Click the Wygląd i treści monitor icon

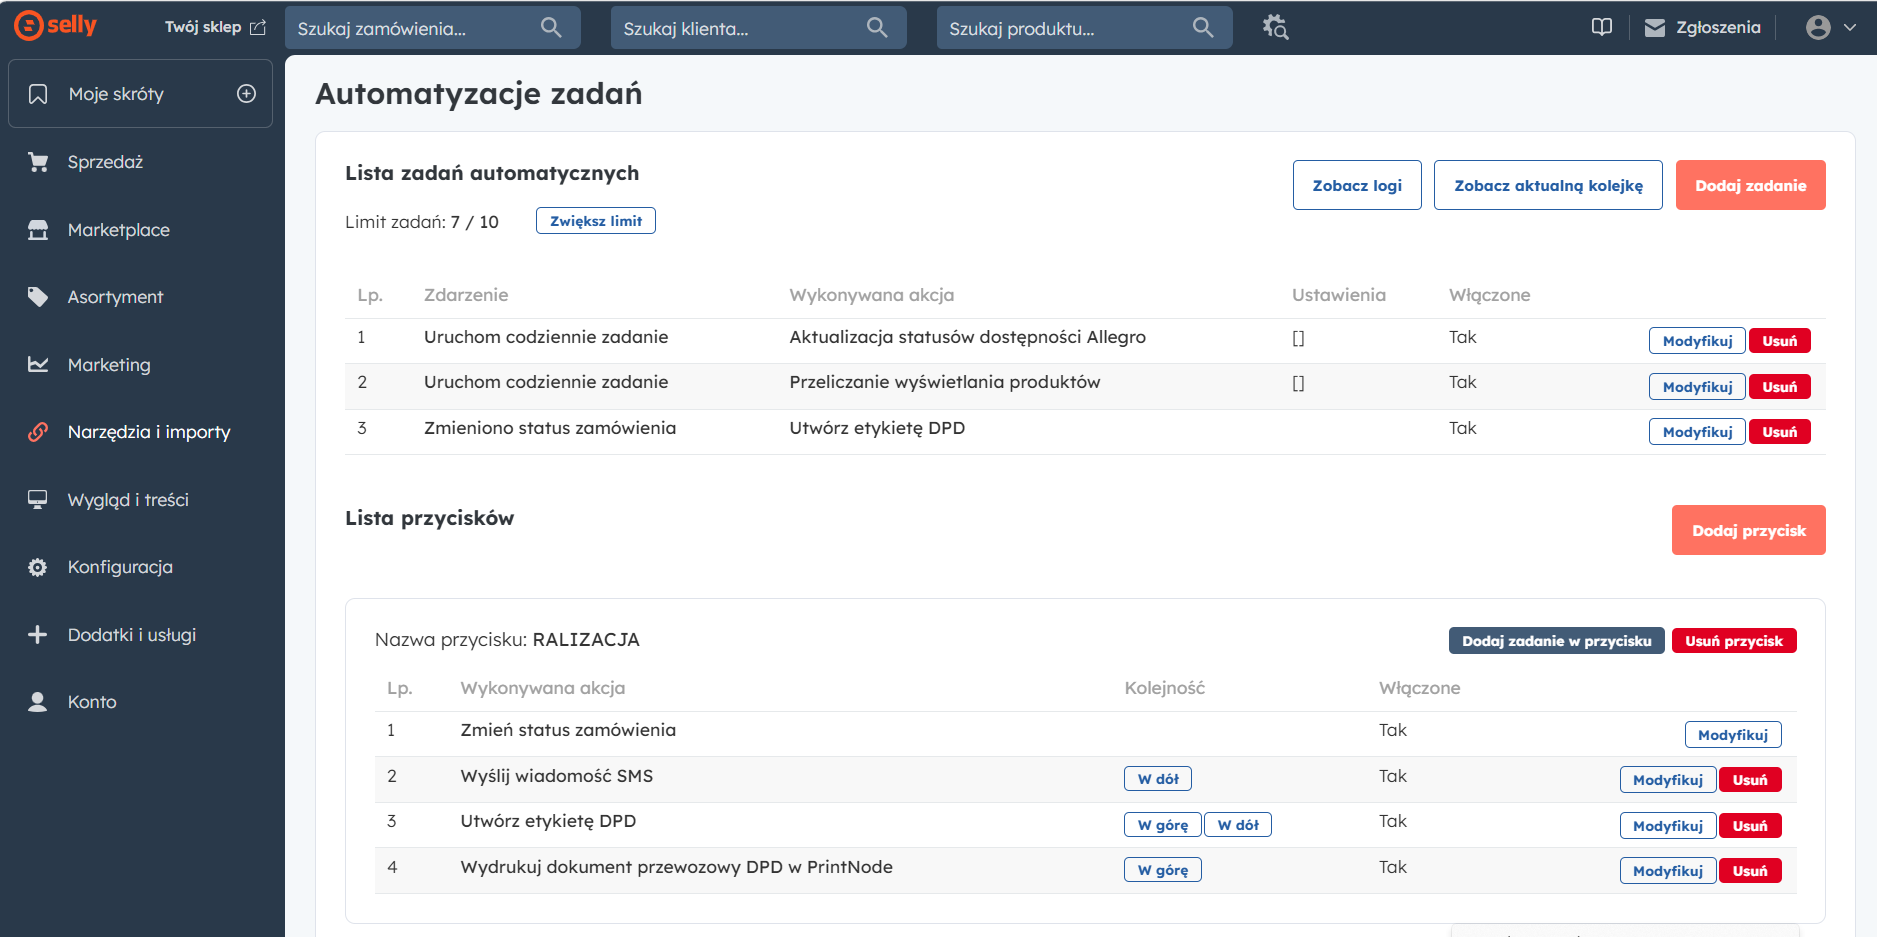tap(38, 500)
